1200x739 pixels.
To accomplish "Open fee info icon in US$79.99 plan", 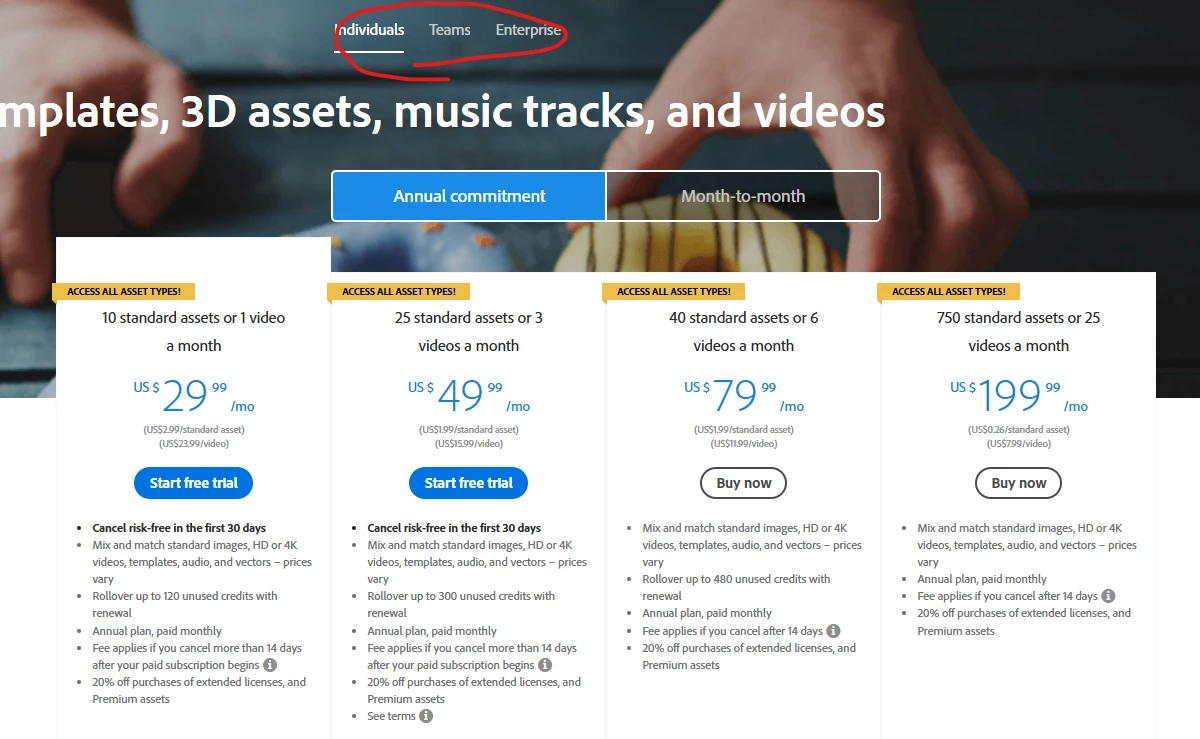I will click(x=834, y=631).
